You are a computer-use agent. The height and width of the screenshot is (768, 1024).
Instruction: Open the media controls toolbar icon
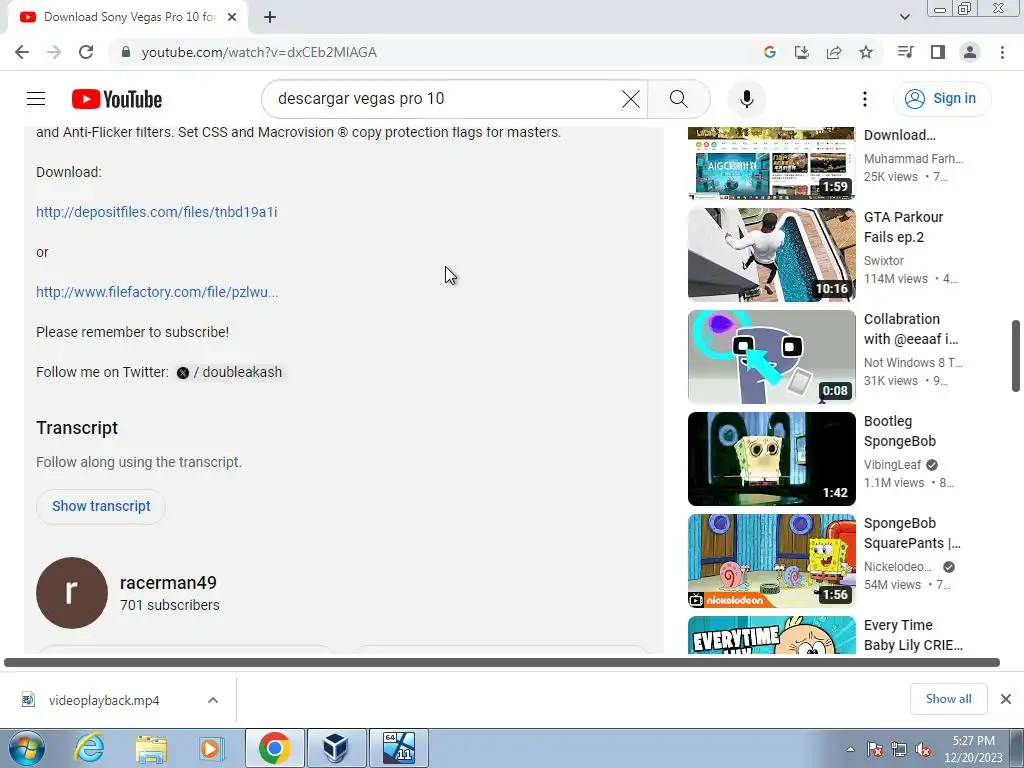click(x=905, y=52)
